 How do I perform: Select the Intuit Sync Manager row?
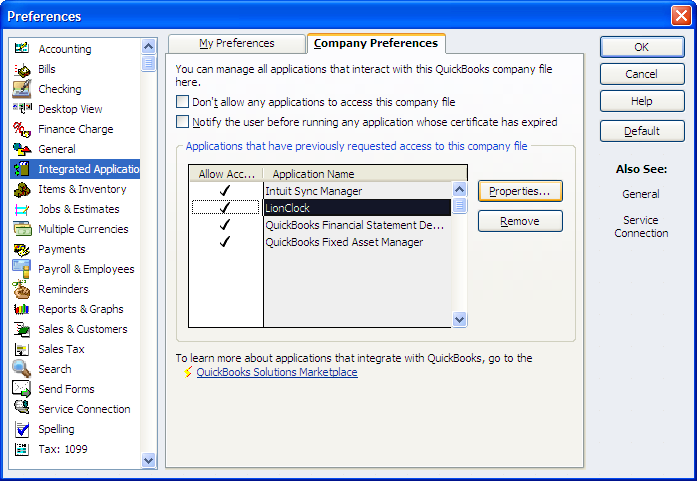tap(358, 191)
